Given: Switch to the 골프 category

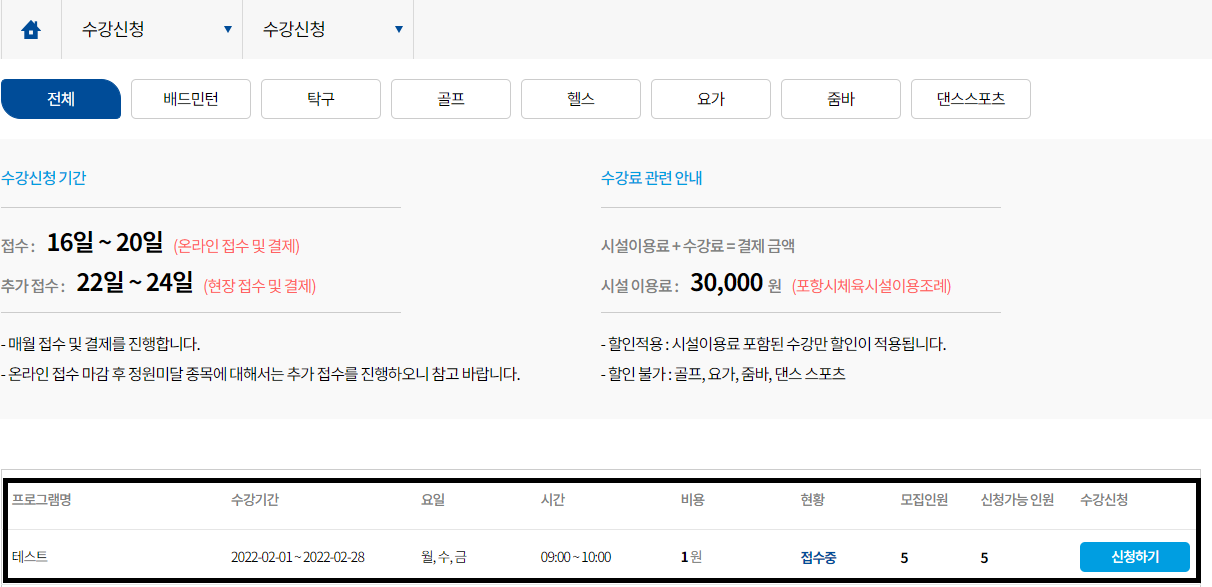Looking at the screenshot, I should [451, 99].
